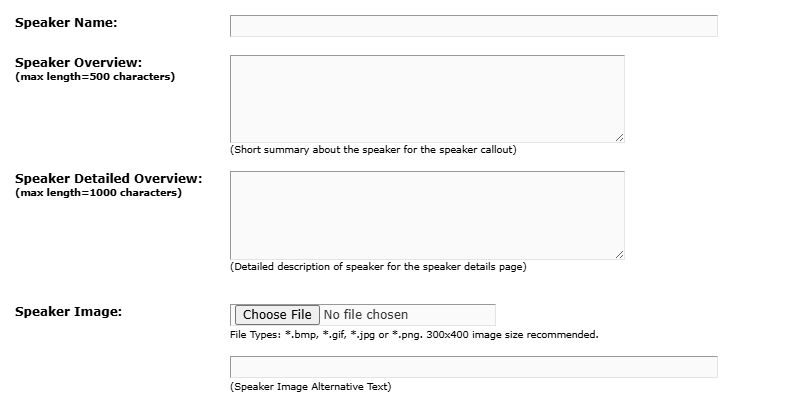Click the 'max length=1000 characters' note

coord(98,193)
